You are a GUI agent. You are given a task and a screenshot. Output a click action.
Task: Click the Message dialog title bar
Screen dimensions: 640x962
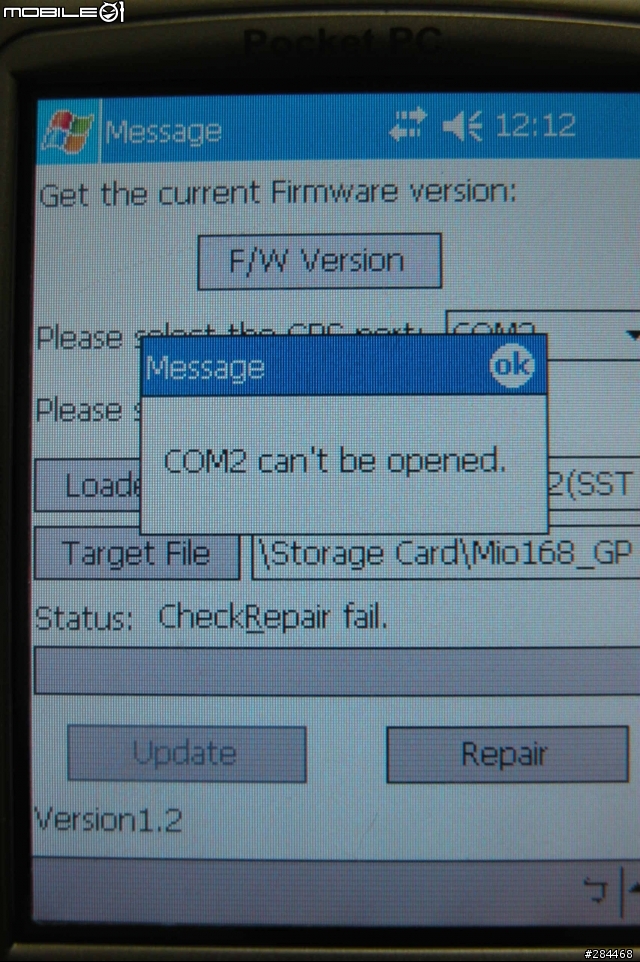coord(344,366)
